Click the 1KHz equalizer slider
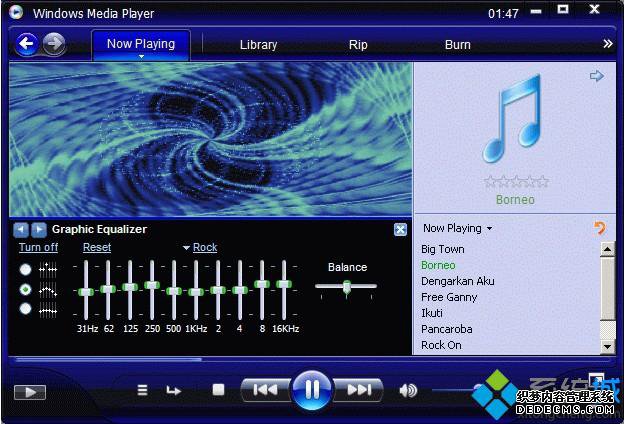Screen dimensions: 625x424 pos(196,291)
